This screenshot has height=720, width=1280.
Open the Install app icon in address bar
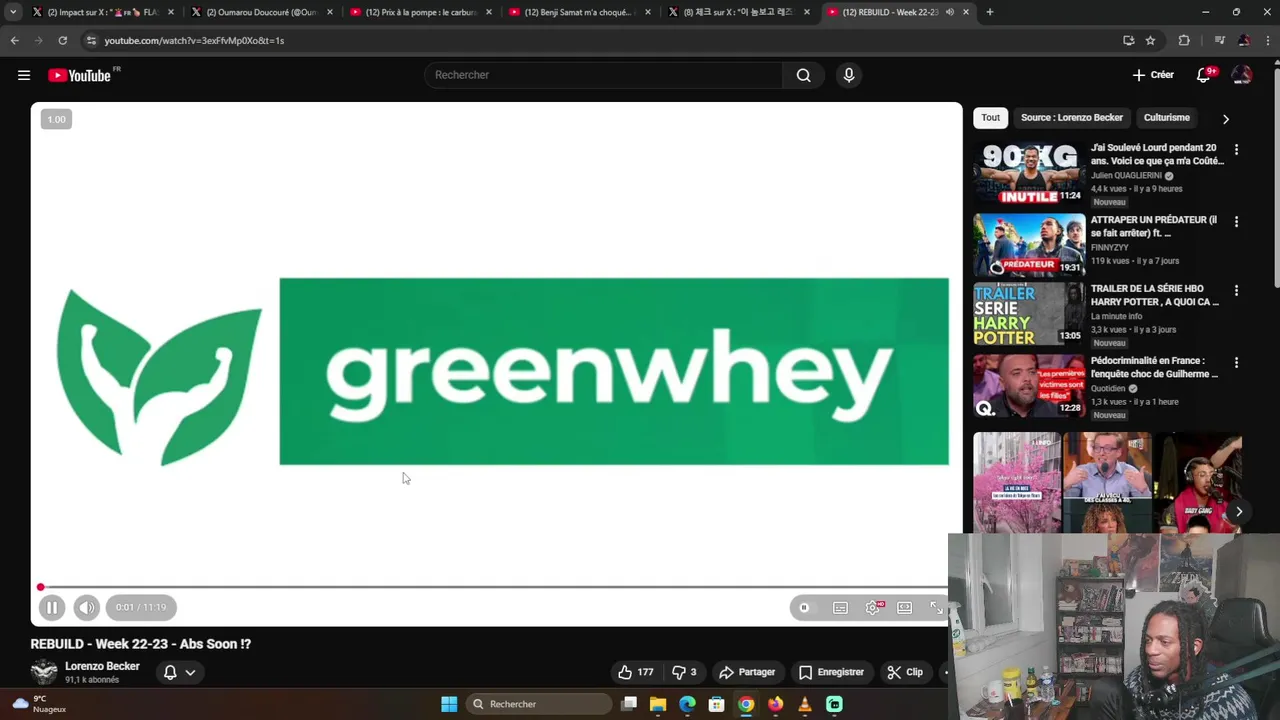click(1129, 40)
